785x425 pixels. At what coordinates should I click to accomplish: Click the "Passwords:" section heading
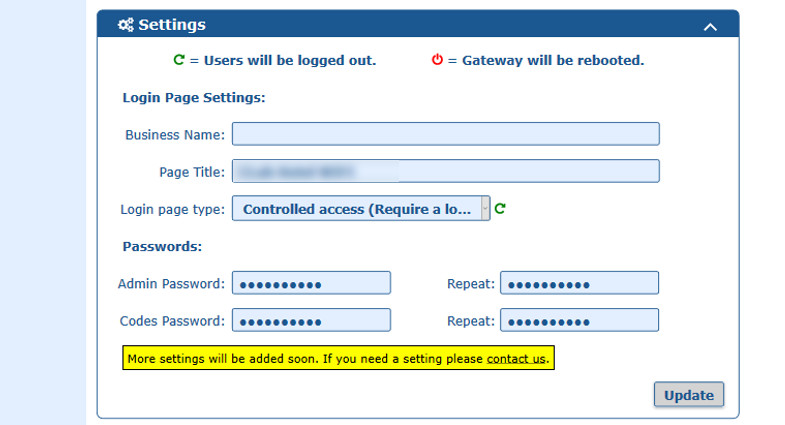(162, 246)
